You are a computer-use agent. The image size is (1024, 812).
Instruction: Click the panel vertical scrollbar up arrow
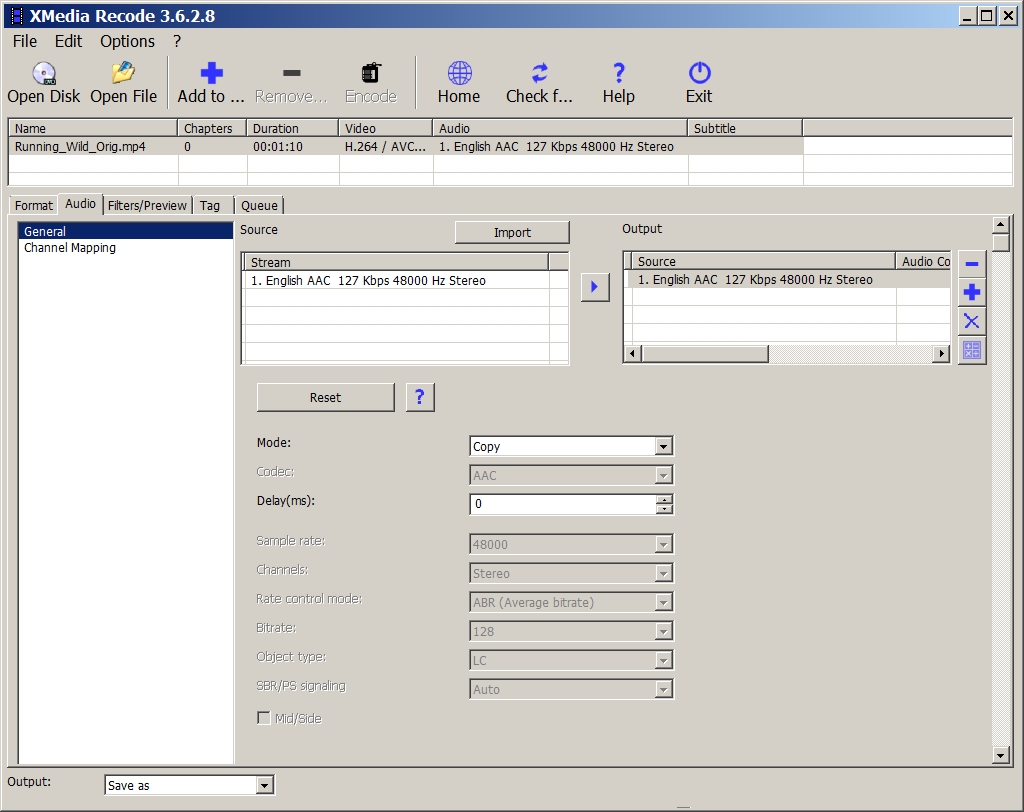(1000, 225)
